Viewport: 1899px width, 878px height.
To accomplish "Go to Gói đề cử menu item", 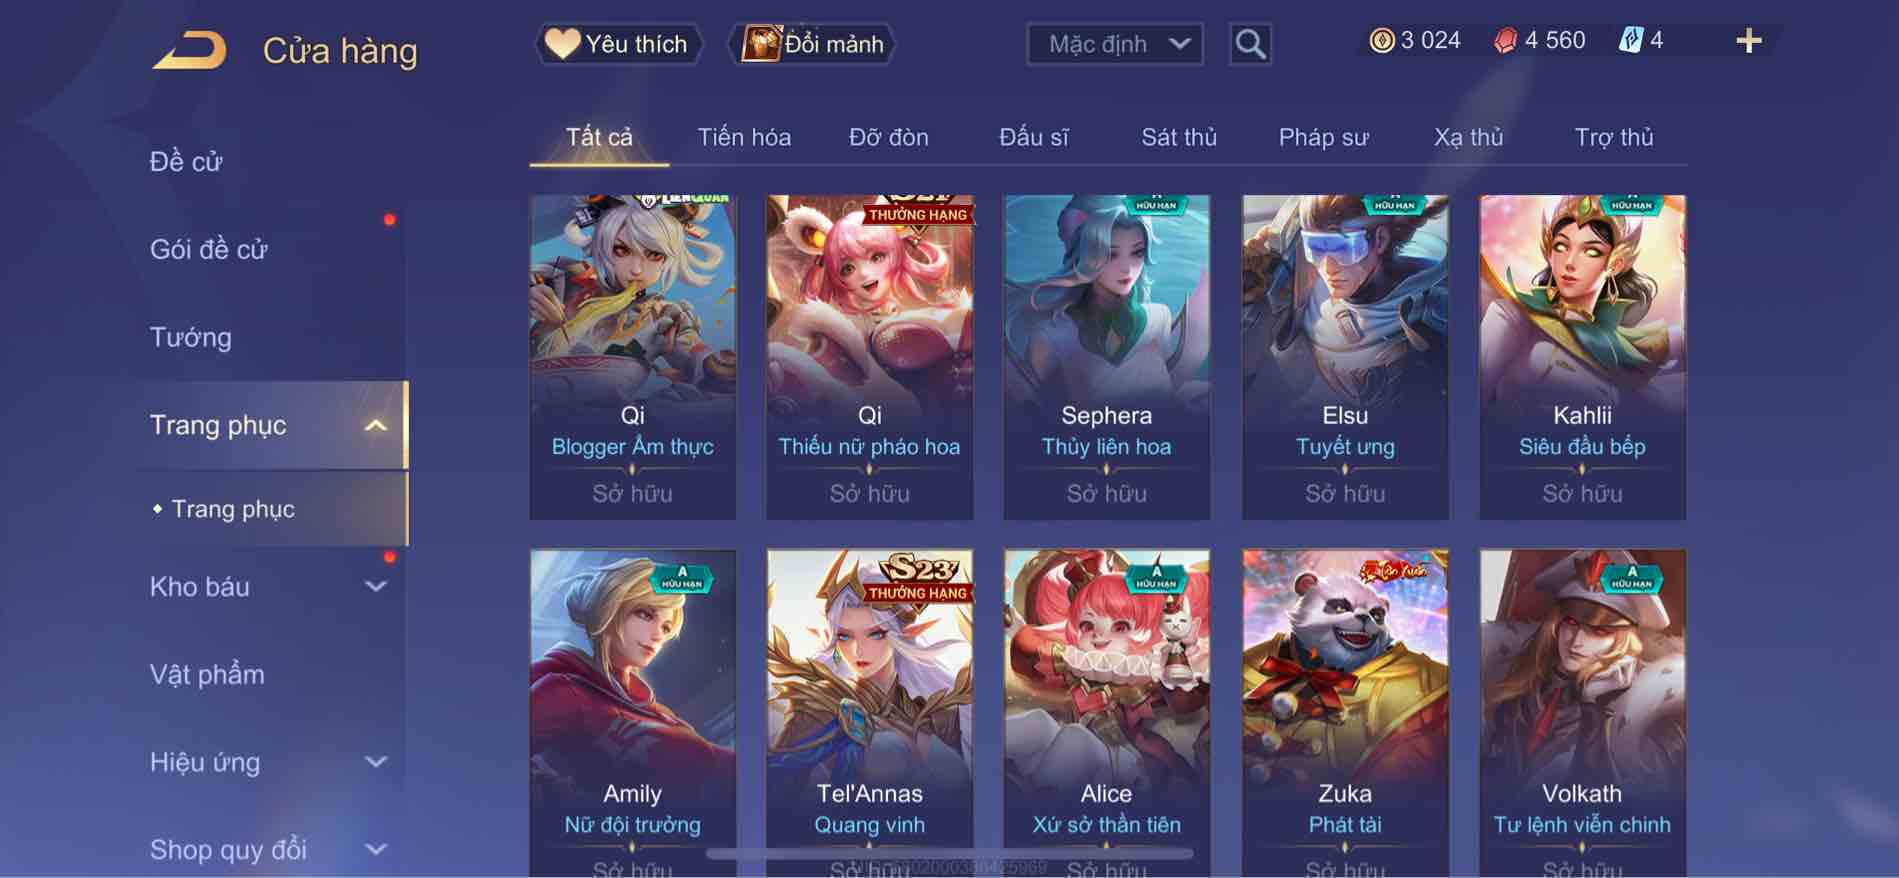I will tap(209, 250).
